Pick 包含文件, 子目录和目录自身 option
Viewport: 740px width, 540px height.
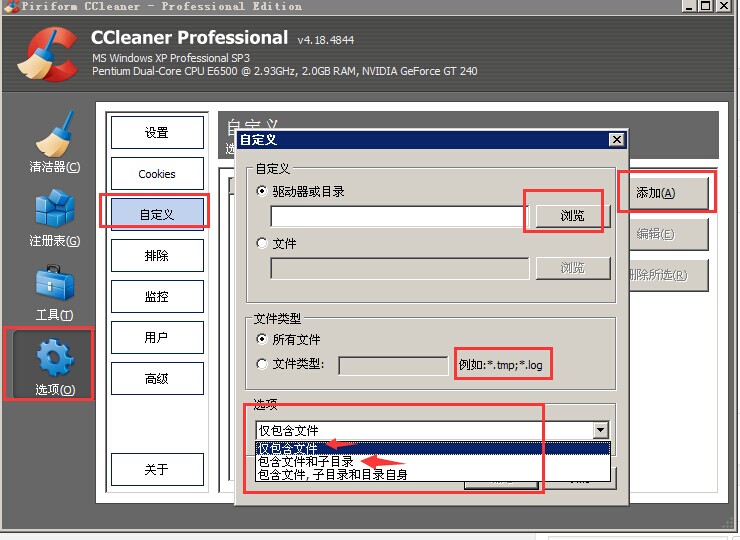[332, 475]
